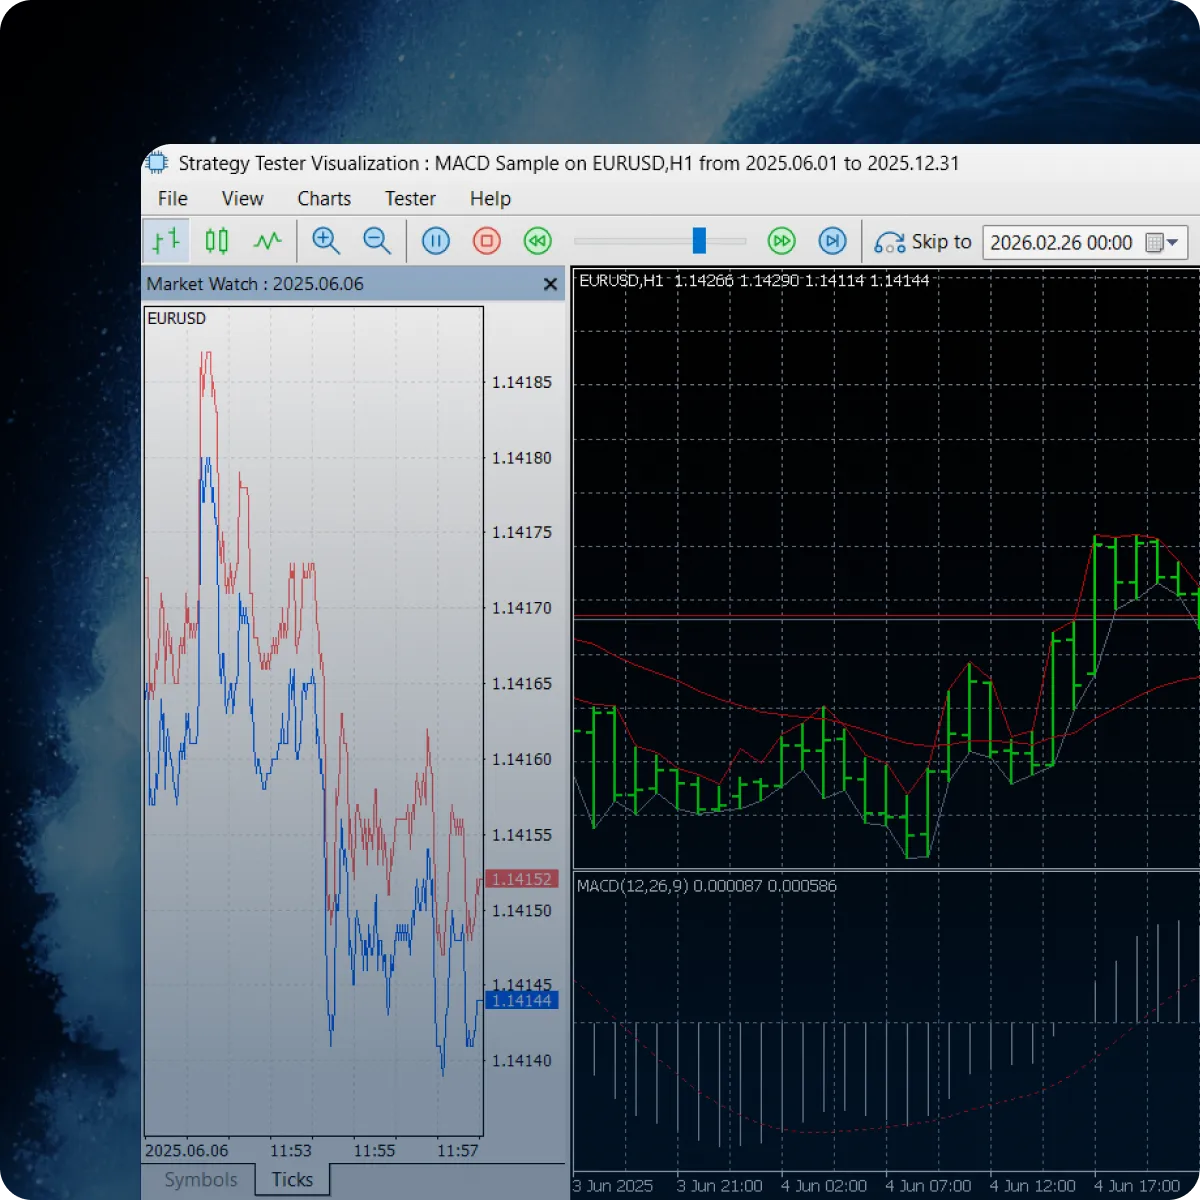The image size is (1200, 1200).
Task: Switch to the Symbols tab
Action: pos(201,1180)
